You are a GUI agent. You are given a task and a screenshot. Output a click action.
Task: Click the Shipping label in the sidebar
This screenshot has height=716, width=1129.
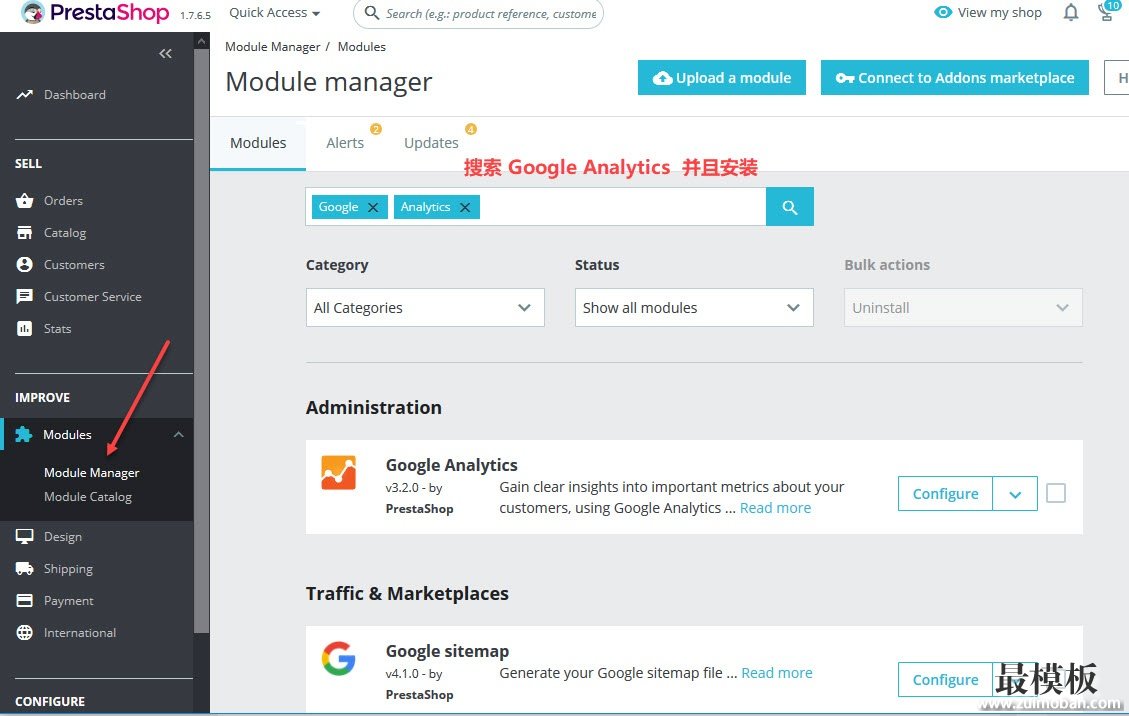pyautogui.click(x=68, y=568)
